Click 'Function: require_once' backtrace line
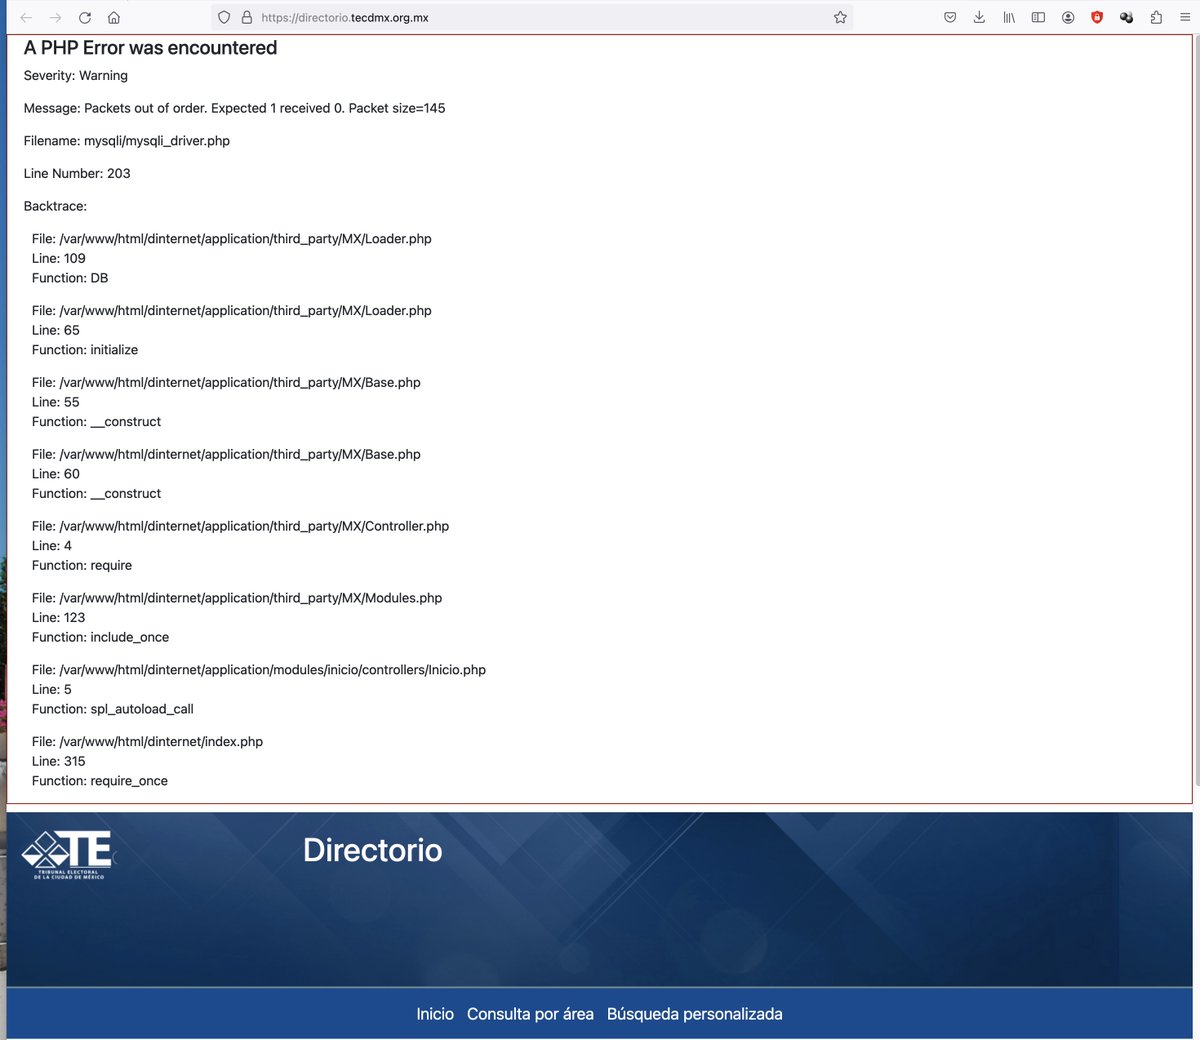1200x1040 pixels. click(100, 782)
